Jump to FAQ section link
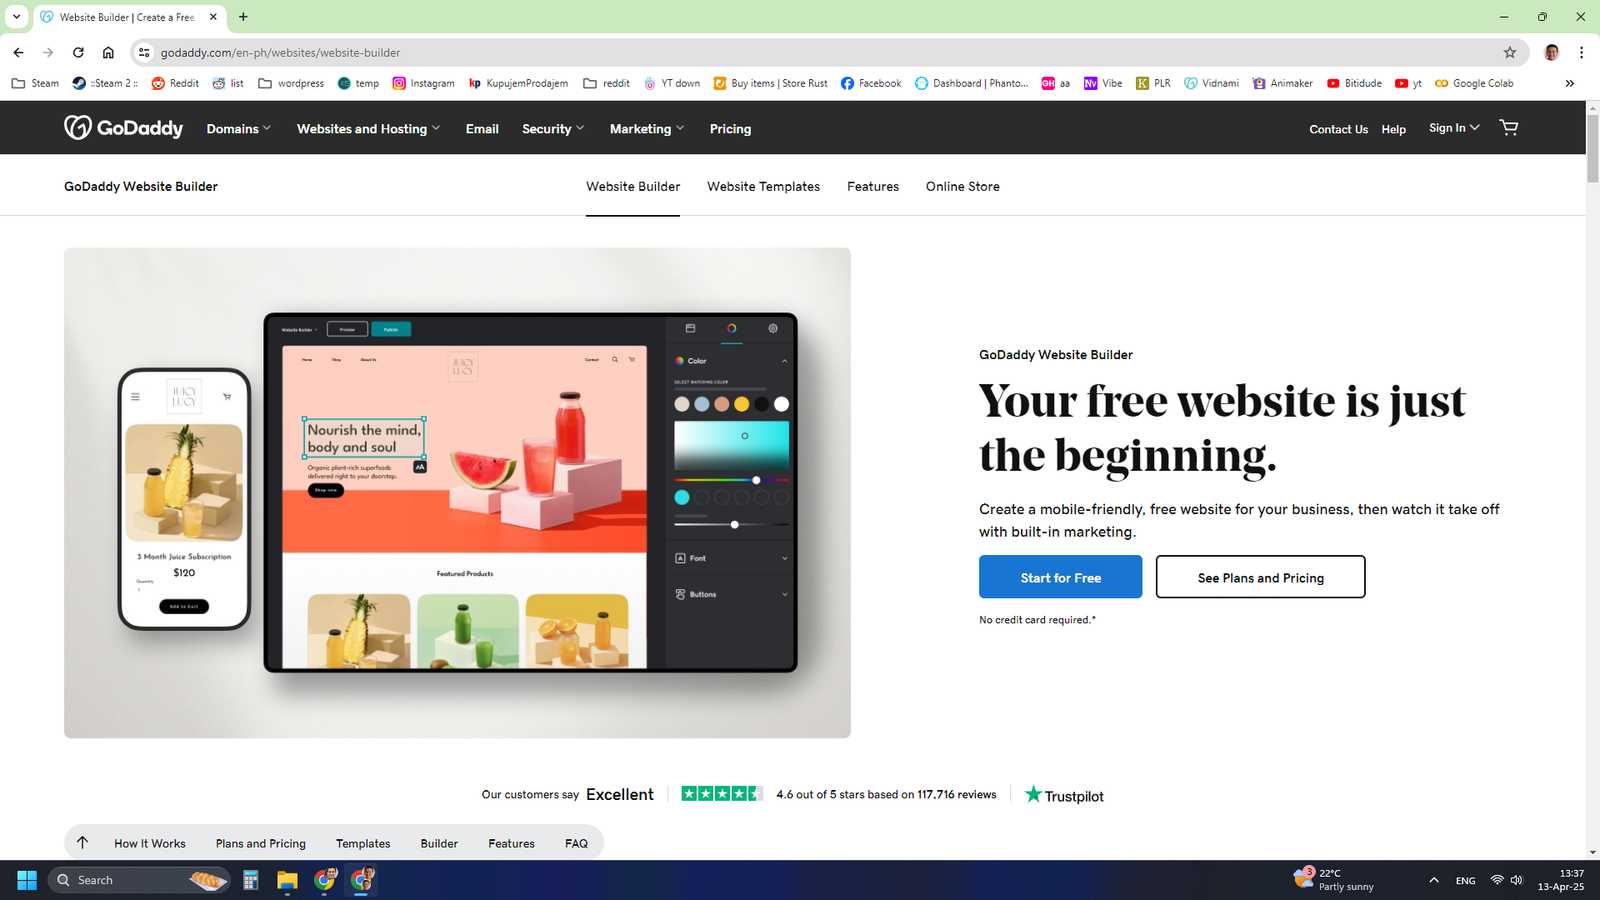This screenshot has width=1600, height=900. pos(576,843)
